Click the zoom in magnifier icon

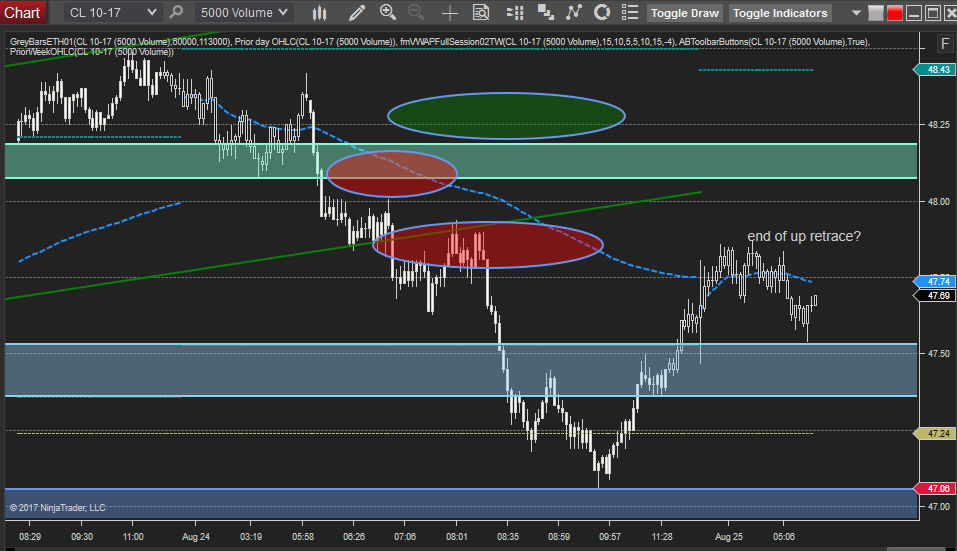[388, 12]
